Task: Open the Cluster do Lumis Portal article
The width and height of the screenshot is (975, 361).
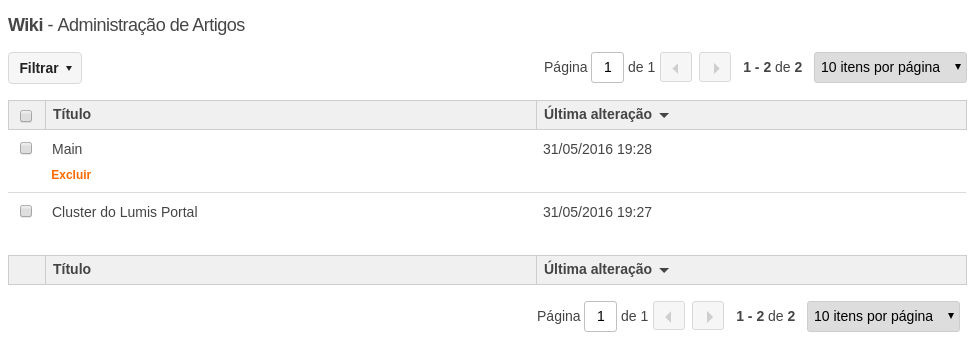Action: [x=124, y=212]
